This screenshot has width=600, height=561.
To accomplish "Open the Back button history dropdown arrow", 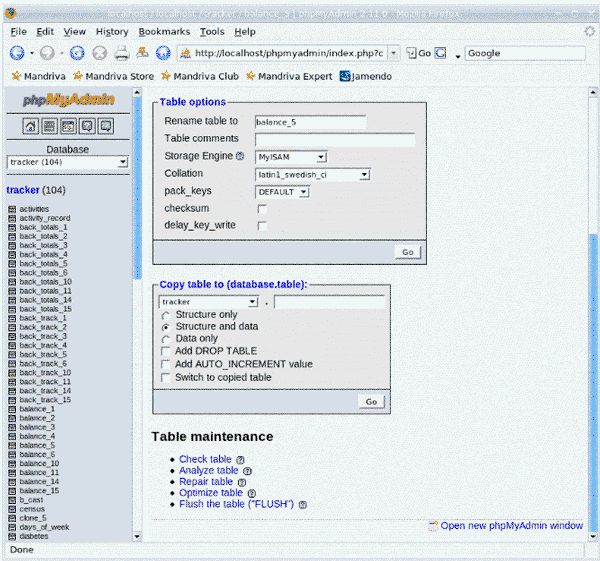I will (x=32, y=53).
